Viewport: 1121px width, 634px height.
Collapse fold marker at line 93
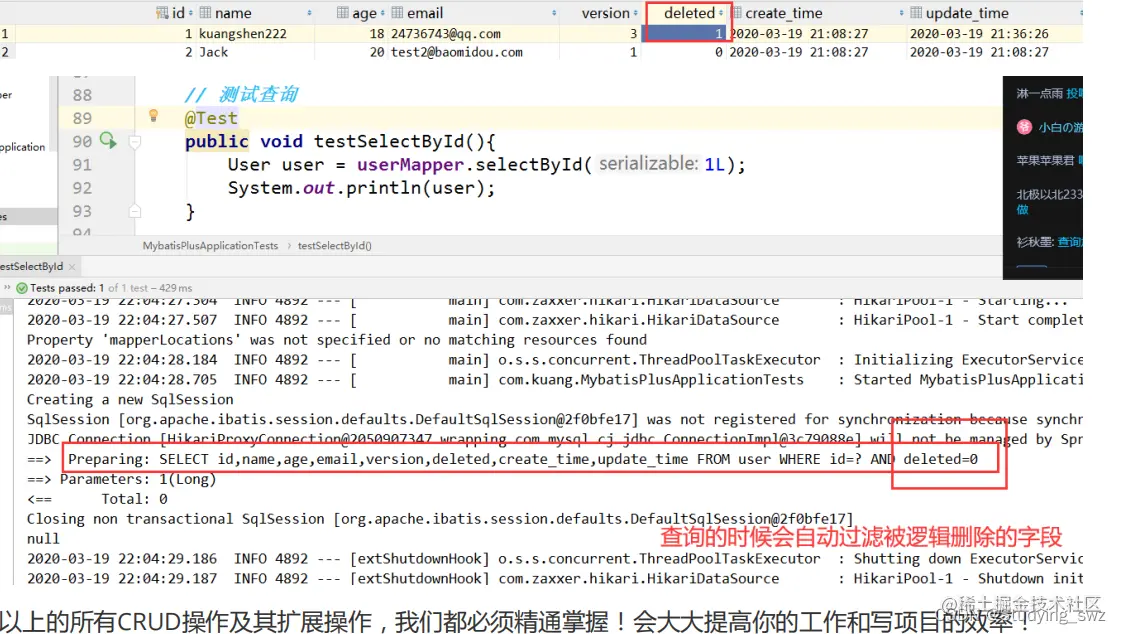134,211
